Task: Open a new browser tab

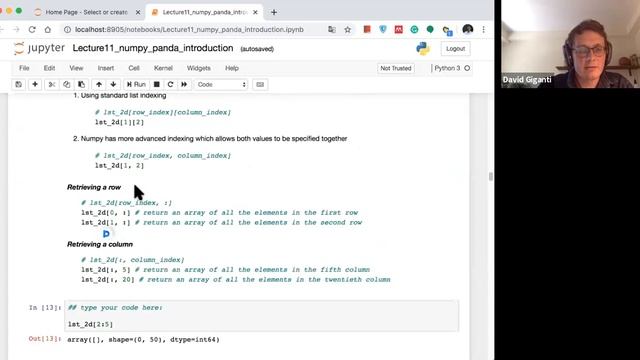Action: [274, 12]
